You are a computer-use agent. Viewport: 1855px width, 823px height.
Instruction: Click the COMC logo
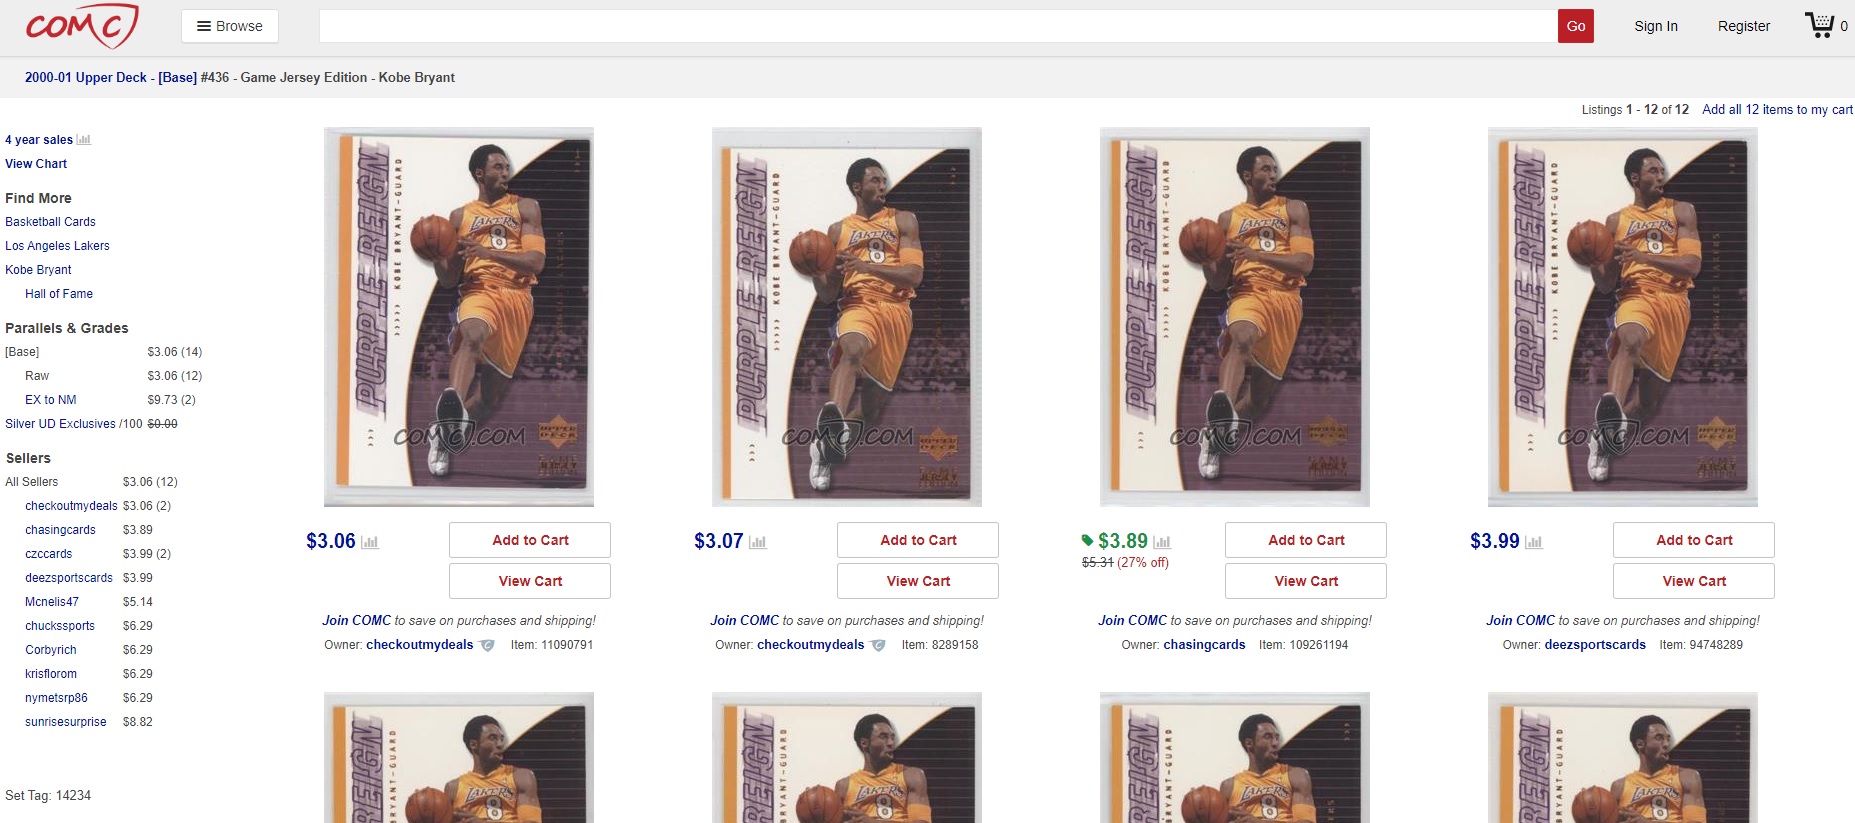pos(82,26)
